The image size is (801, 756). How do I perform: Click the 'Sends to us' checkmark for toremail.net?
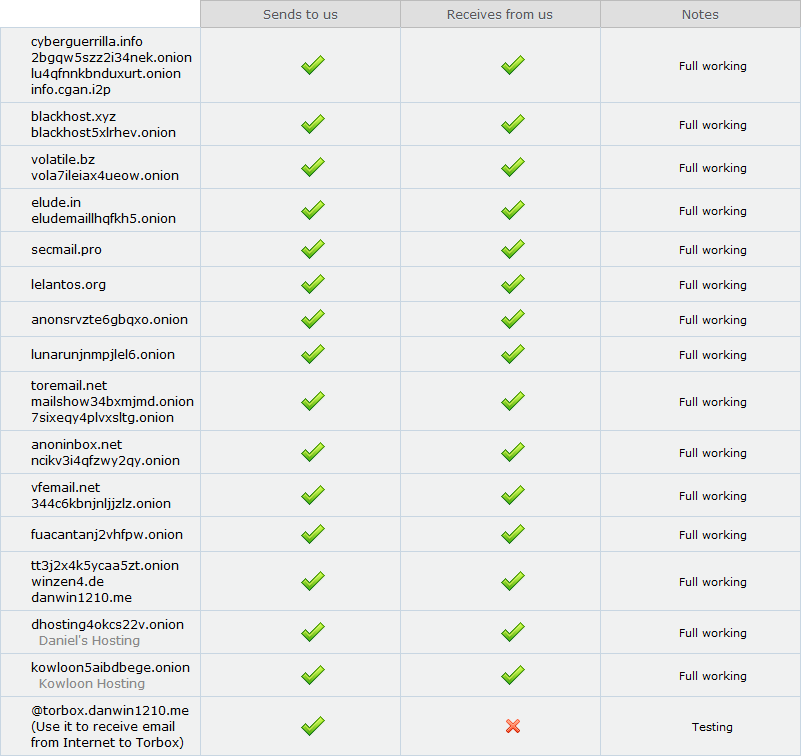point(313,402)
